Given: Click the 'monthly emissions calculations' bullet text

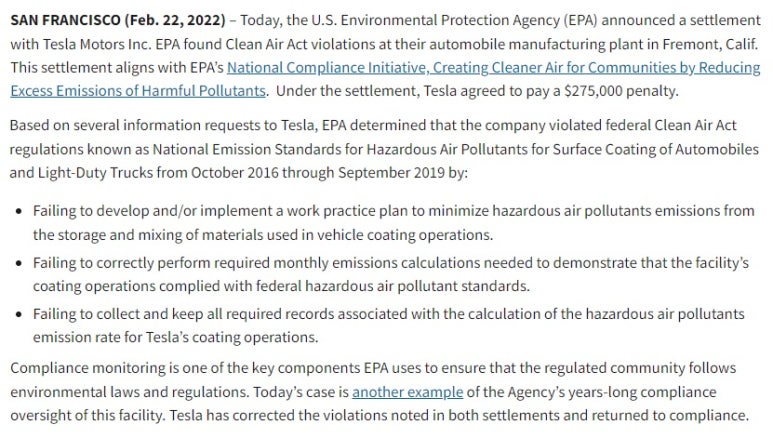Looking at the screenshot, I should coord(376,263).
